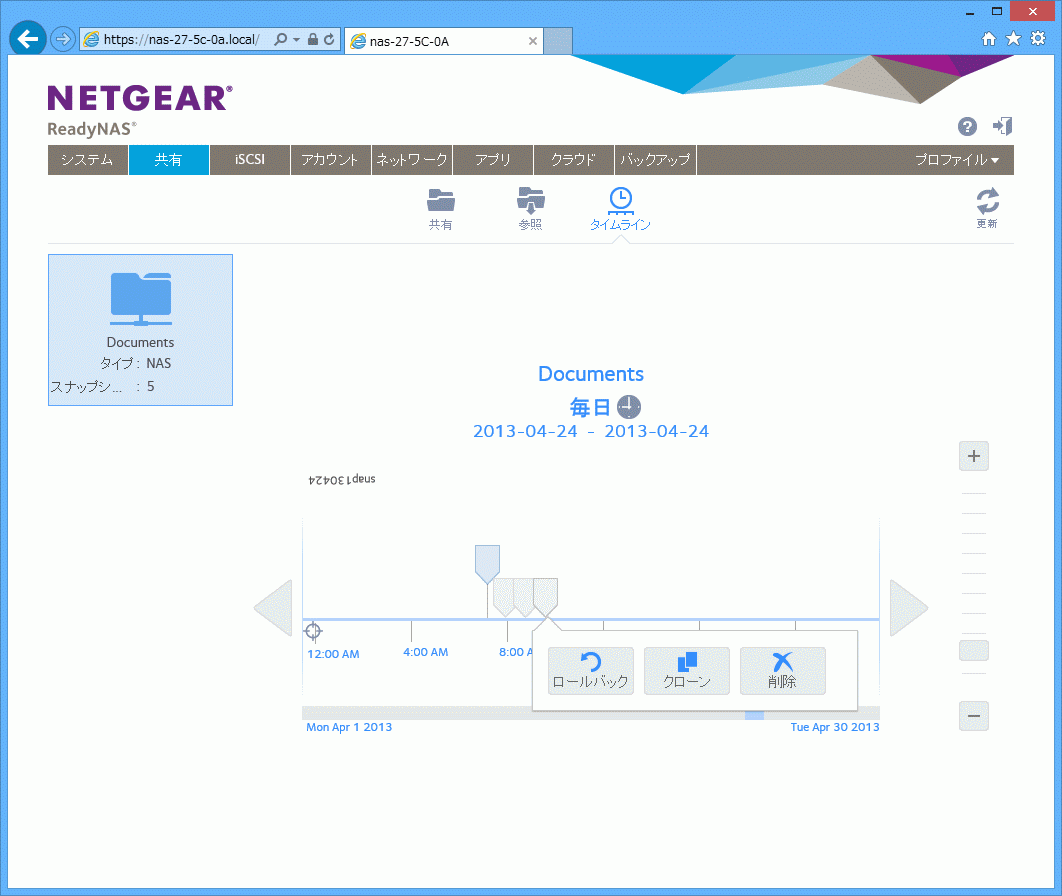The width and height of the screenshot is (1062, 896).
Task: Click the 削除 delete button
Action: pos(782,671)
